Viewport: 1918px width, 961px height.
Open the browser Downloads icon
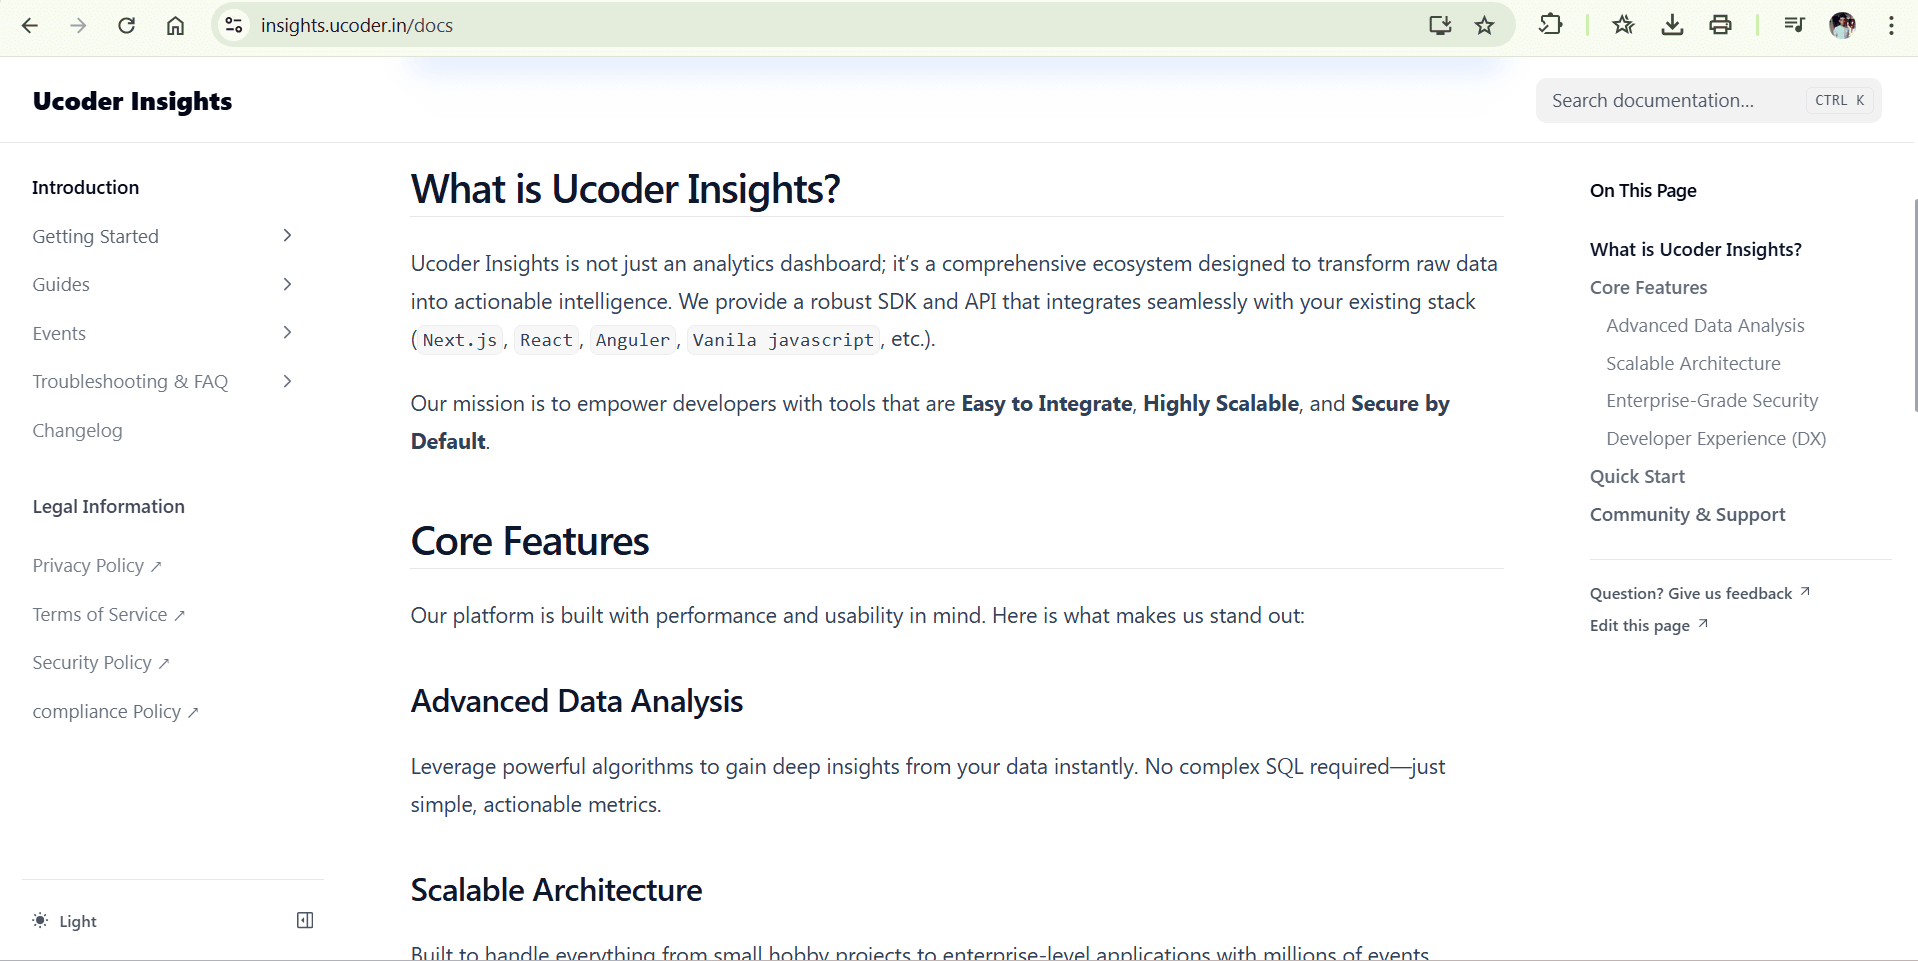pos(1671,25)
